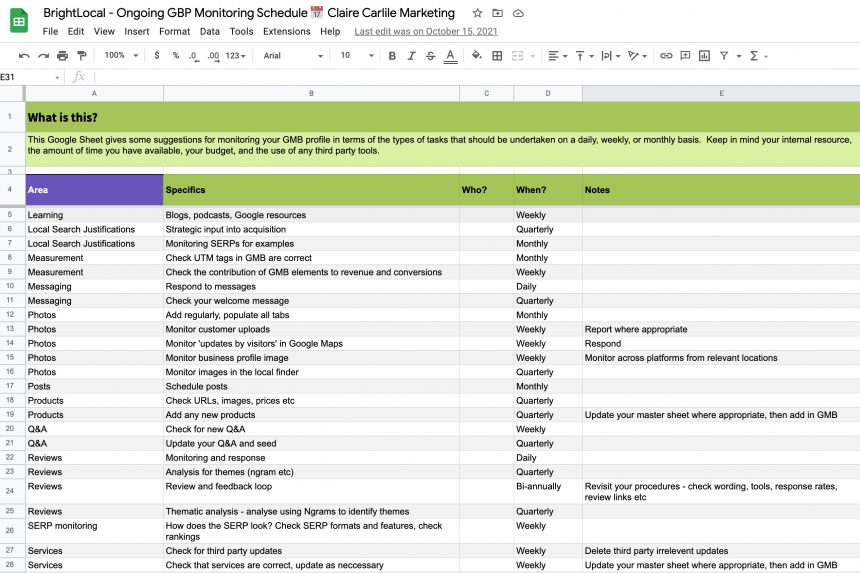Screen dimensions: 860x573
Task: Select the Paint format tool
Action: click(x=82, y=56)
